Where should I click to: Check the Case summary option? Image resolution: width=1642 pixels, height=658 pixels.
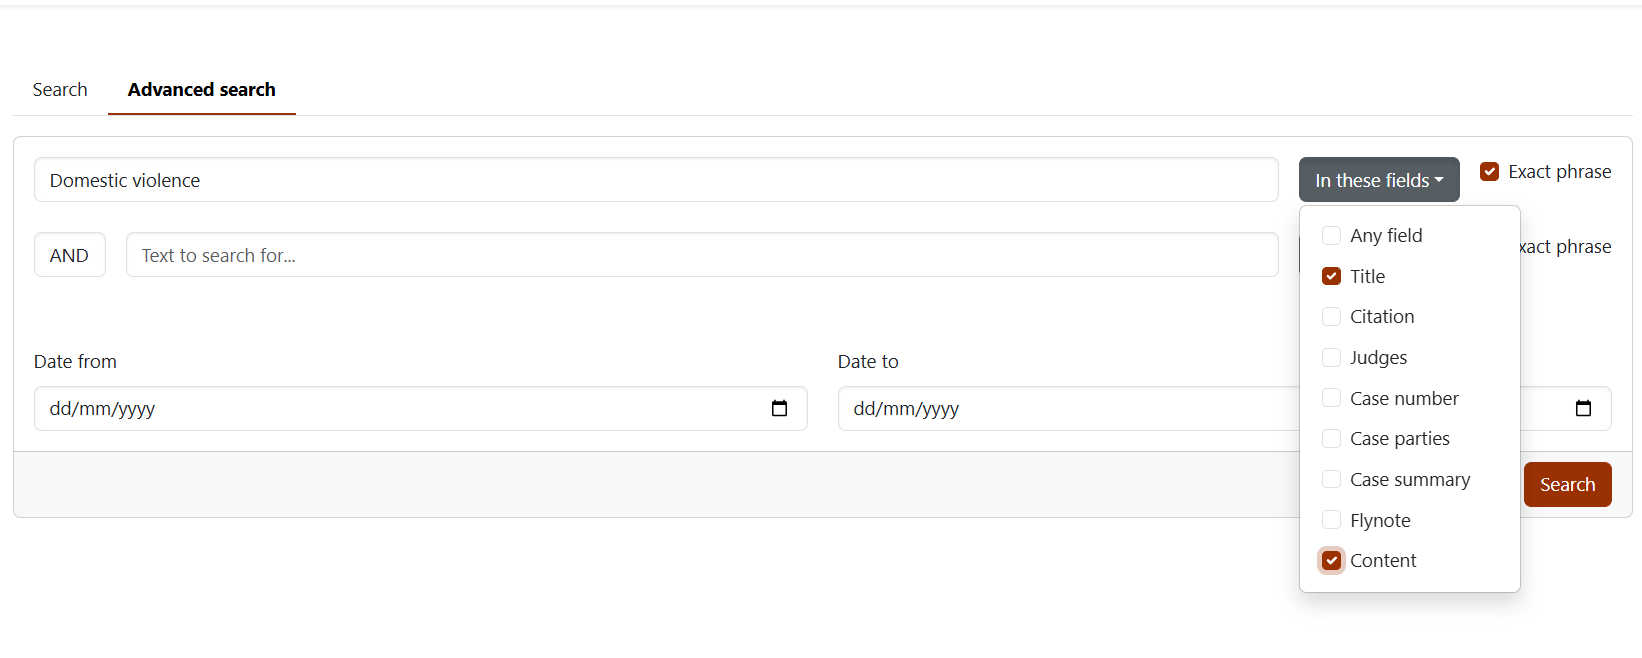tap(1331, 479)
